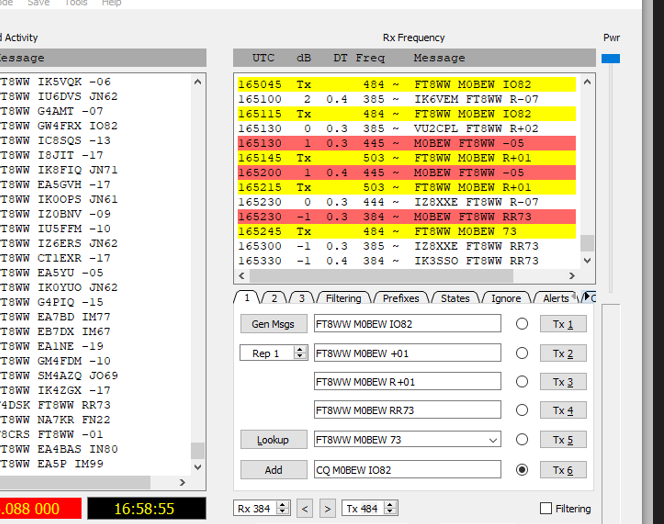
Task: Increase the Rx 384 frequency
Action: pos(282,504)
